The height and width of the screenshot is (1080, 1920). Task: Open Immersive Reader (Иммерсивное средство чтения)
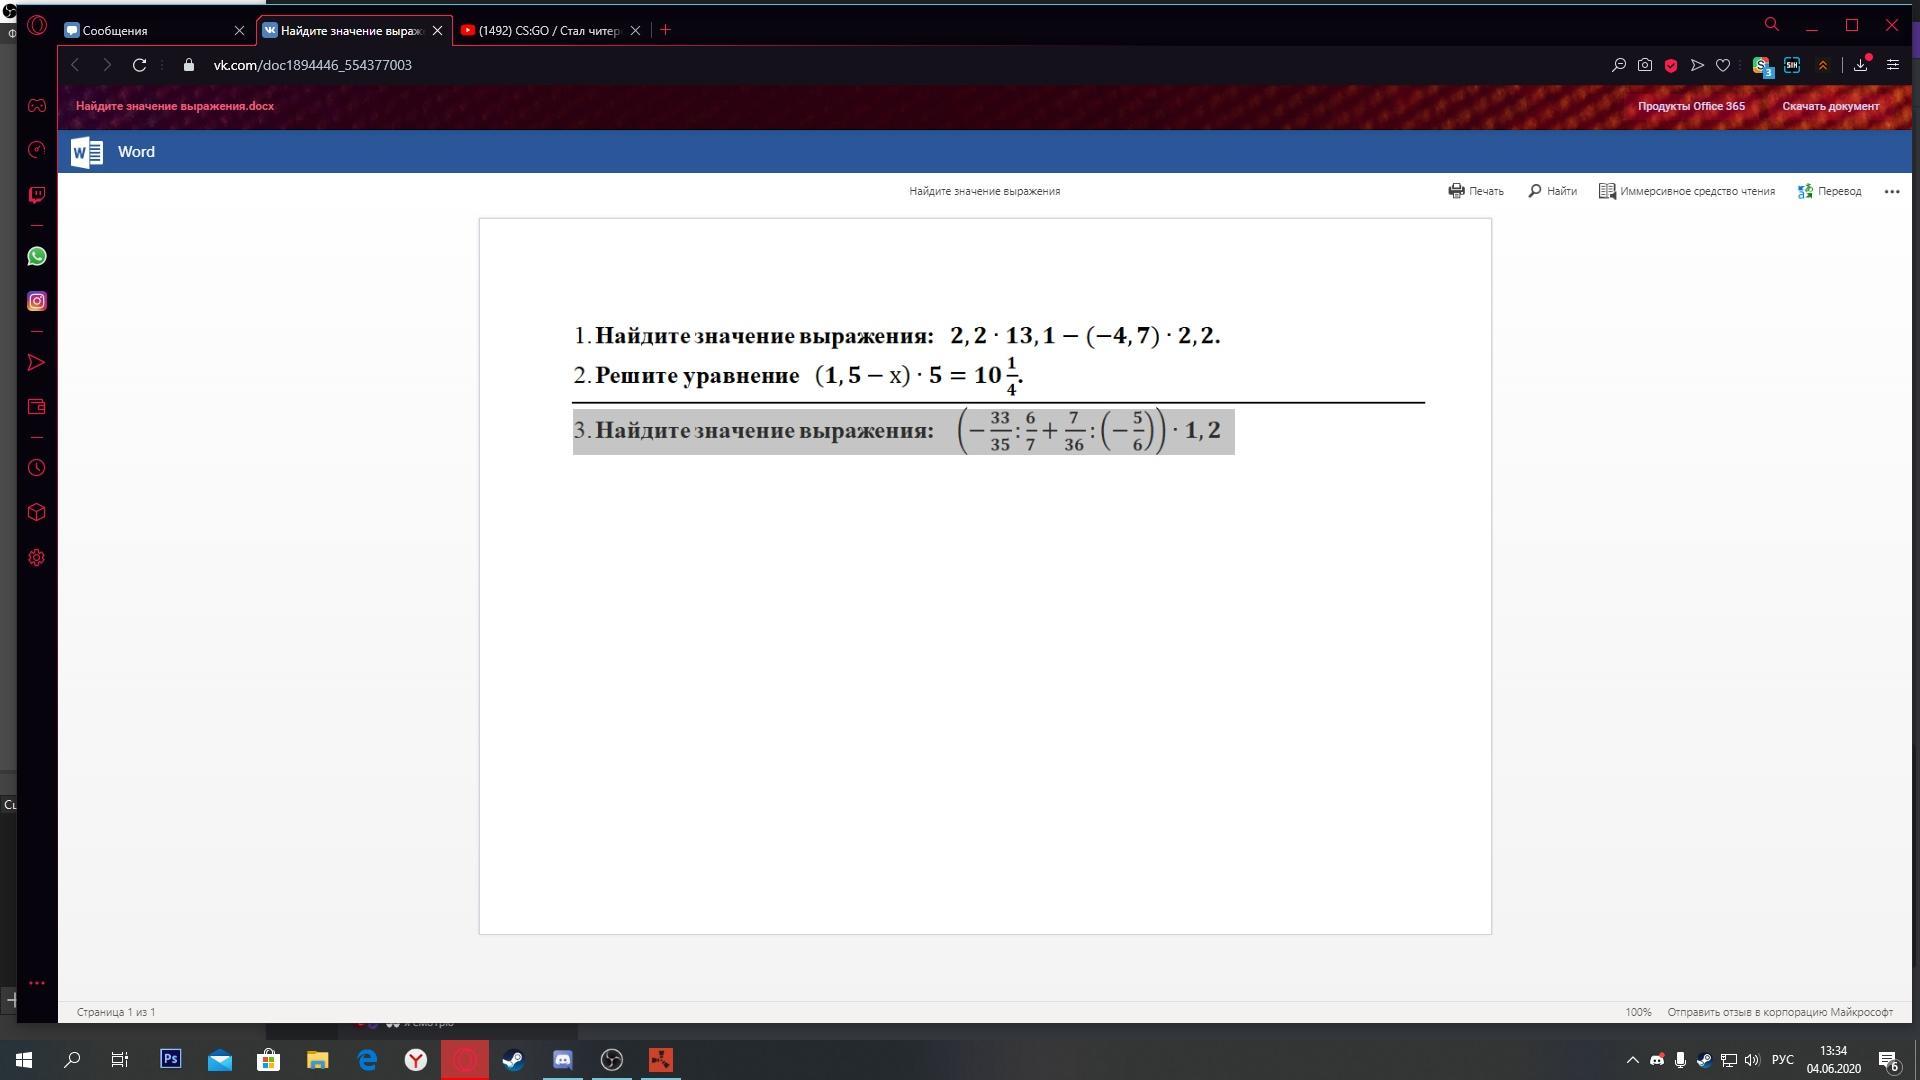click(x=1686, y=191)
